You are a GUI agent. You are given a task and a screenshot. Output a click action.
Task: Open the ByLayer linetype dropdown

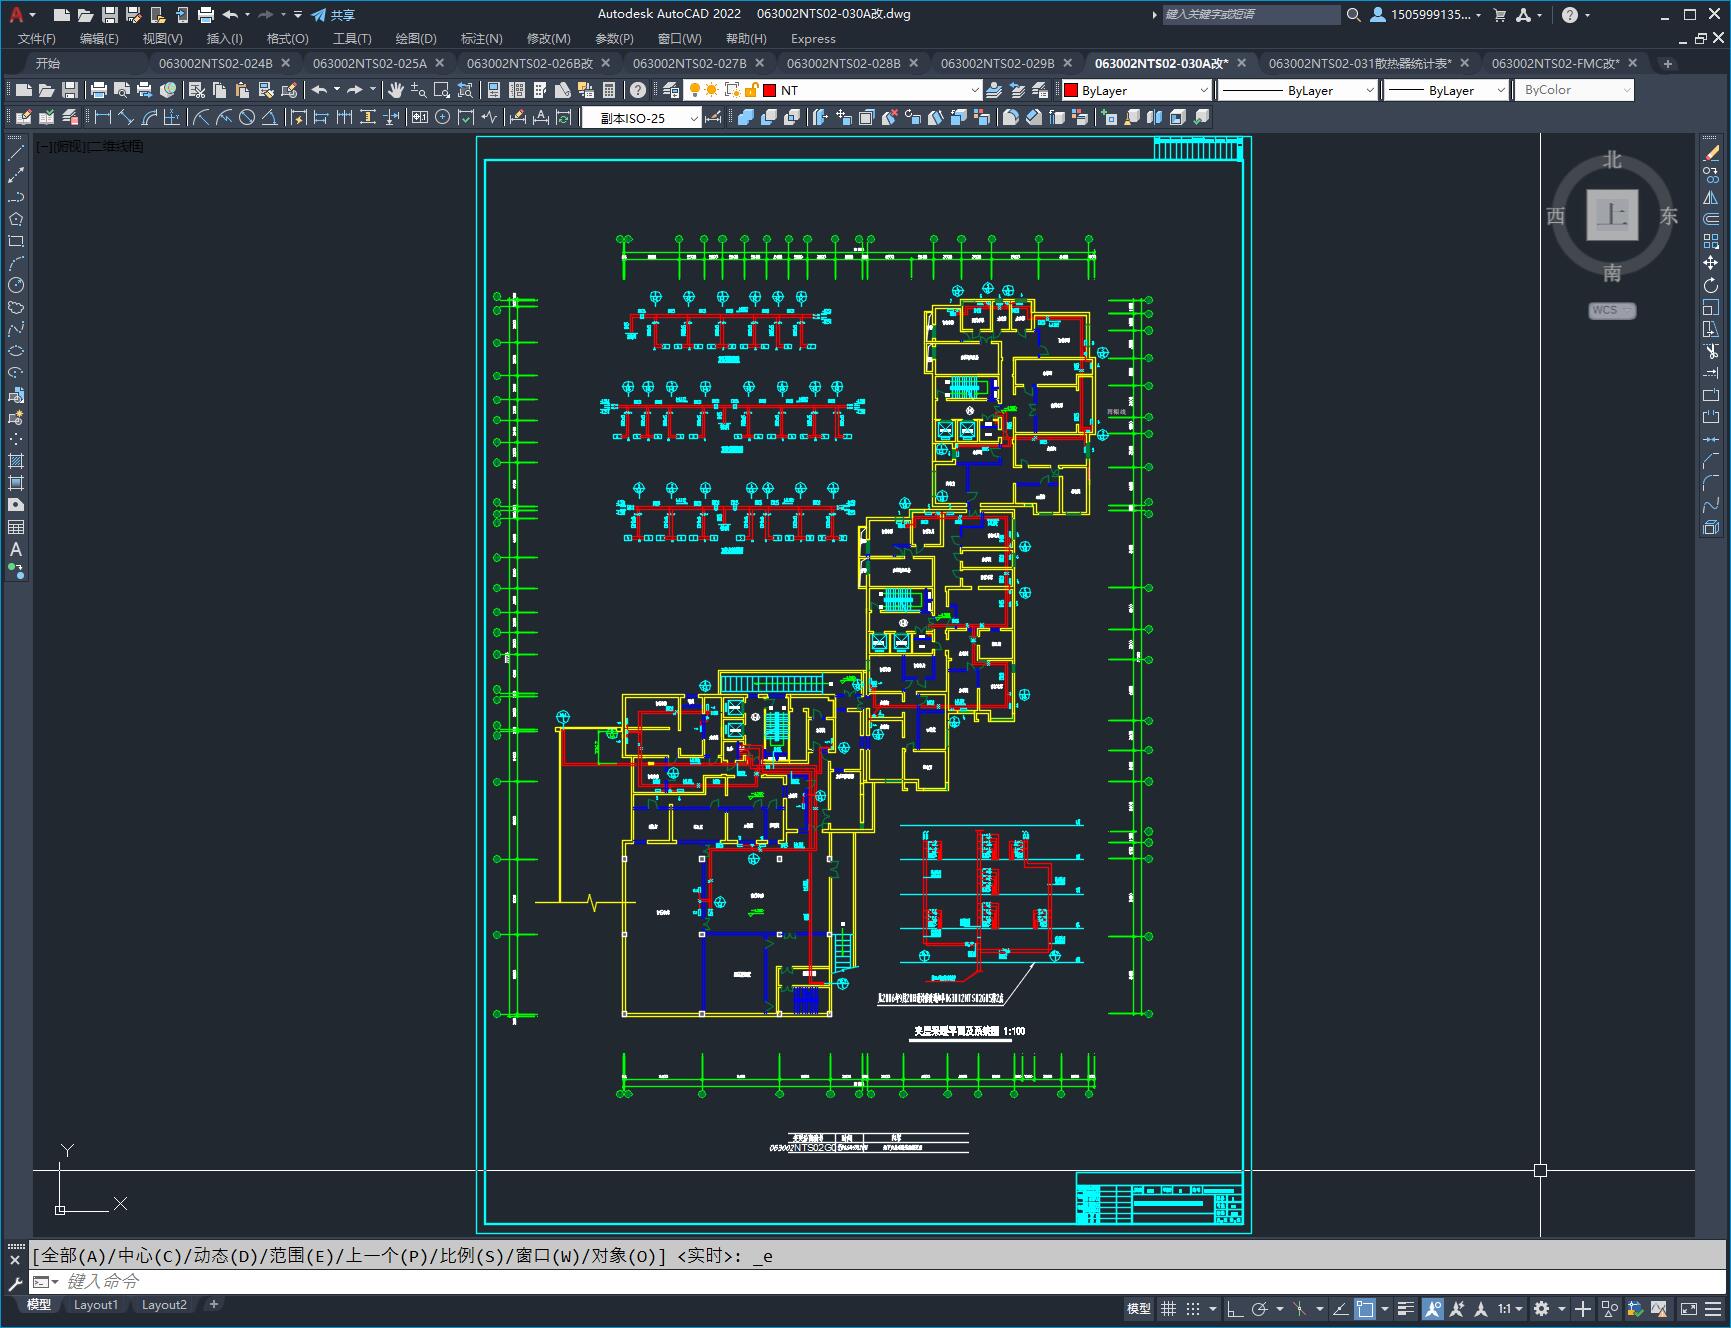pyautogui.click(x=1298, y=90)
